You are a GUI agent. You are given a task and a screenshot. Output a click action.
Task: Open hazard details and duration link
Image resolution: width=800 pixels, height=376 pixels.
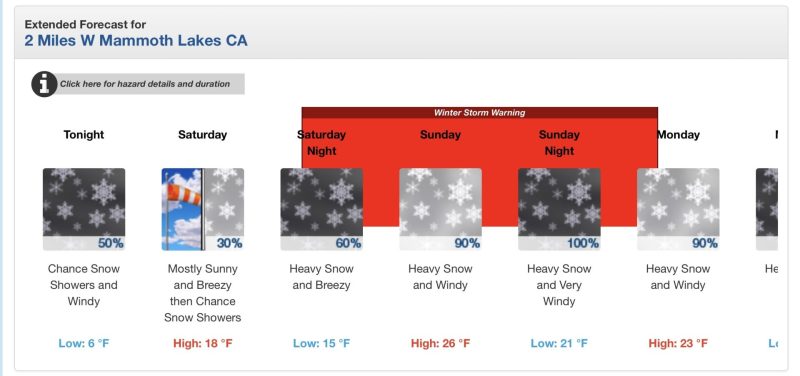point(145,84)
